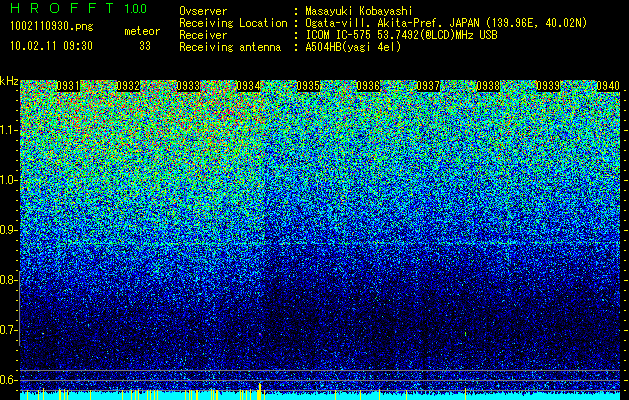Viewport: 629px width, 400px height.
Task: Click the kHz axis unit label
Action: [9, 81]
